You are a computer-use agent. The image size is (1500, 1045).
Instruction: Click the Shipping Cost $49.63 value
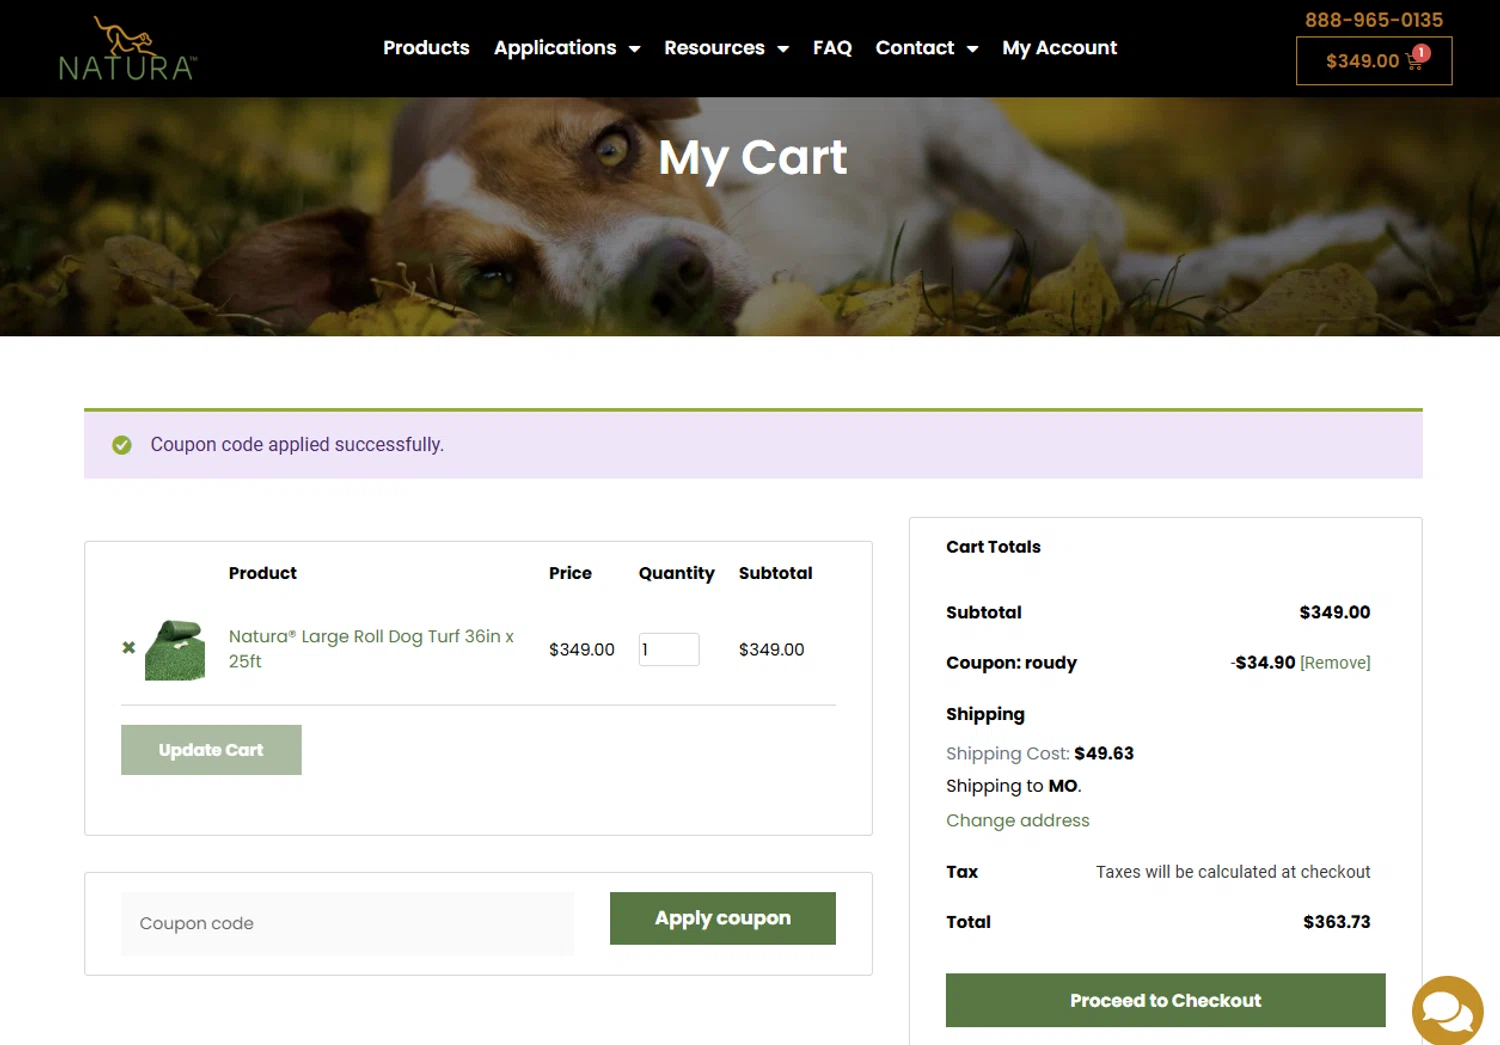[1104, 753]
